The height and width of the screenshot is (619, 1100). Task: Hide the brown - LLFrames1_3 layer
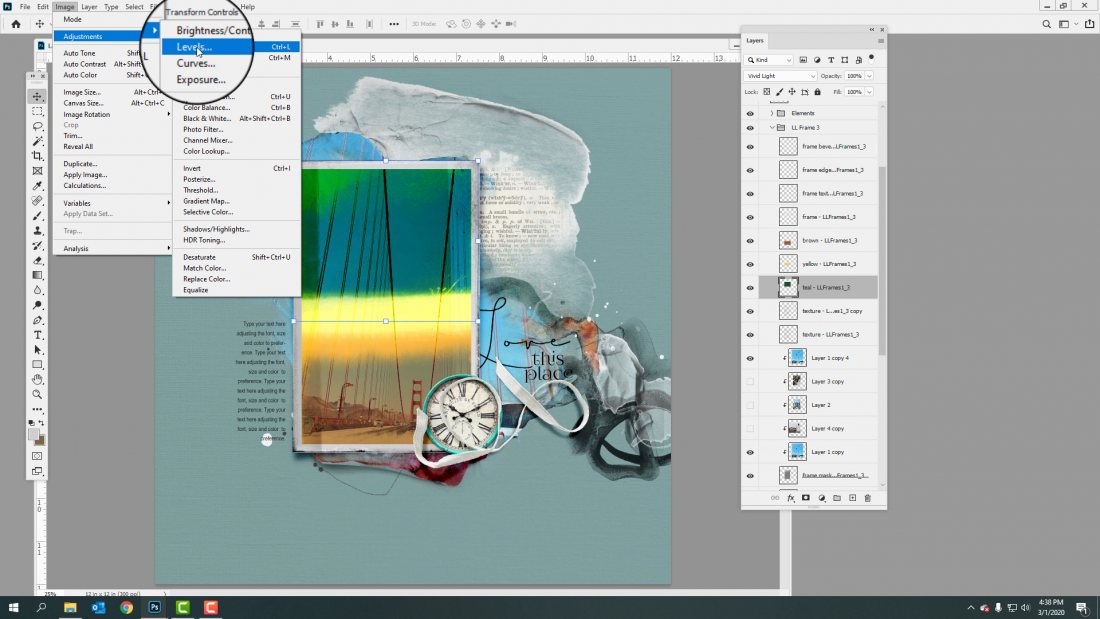pyautogui.click(x=750, y=241)
